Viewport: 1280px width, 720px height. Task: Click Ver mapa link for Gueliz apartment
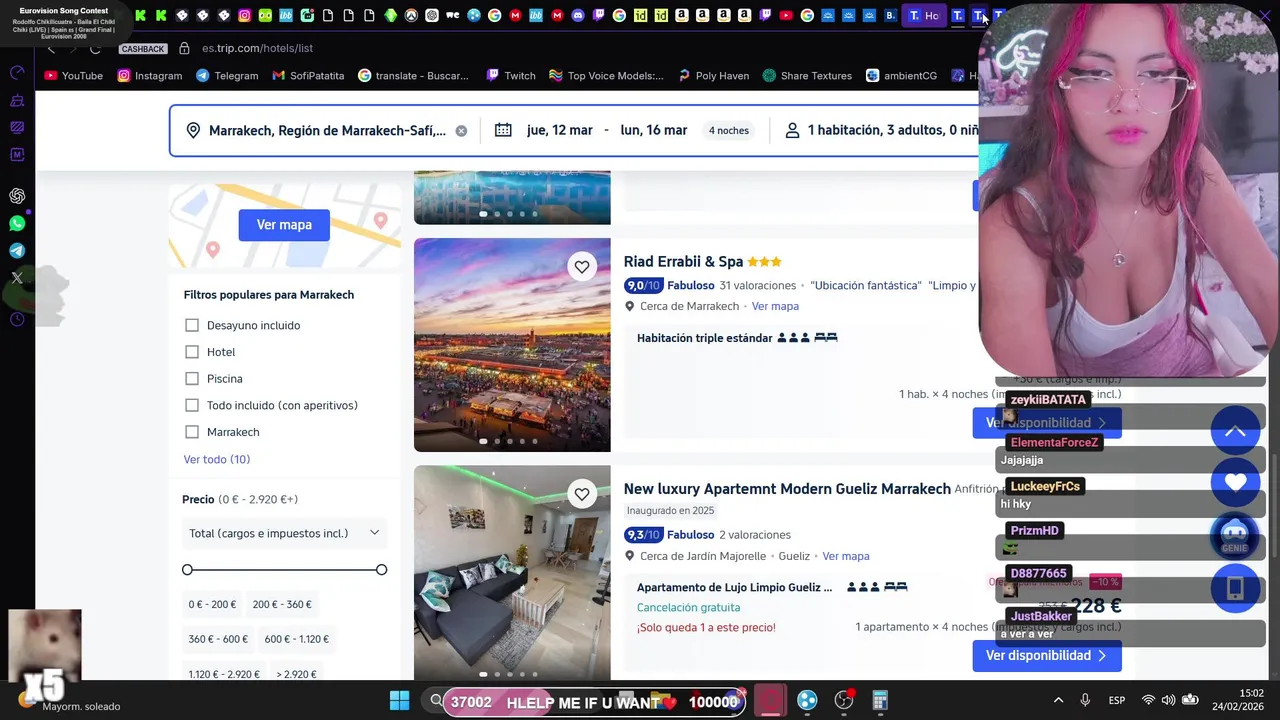click(846, 556)
